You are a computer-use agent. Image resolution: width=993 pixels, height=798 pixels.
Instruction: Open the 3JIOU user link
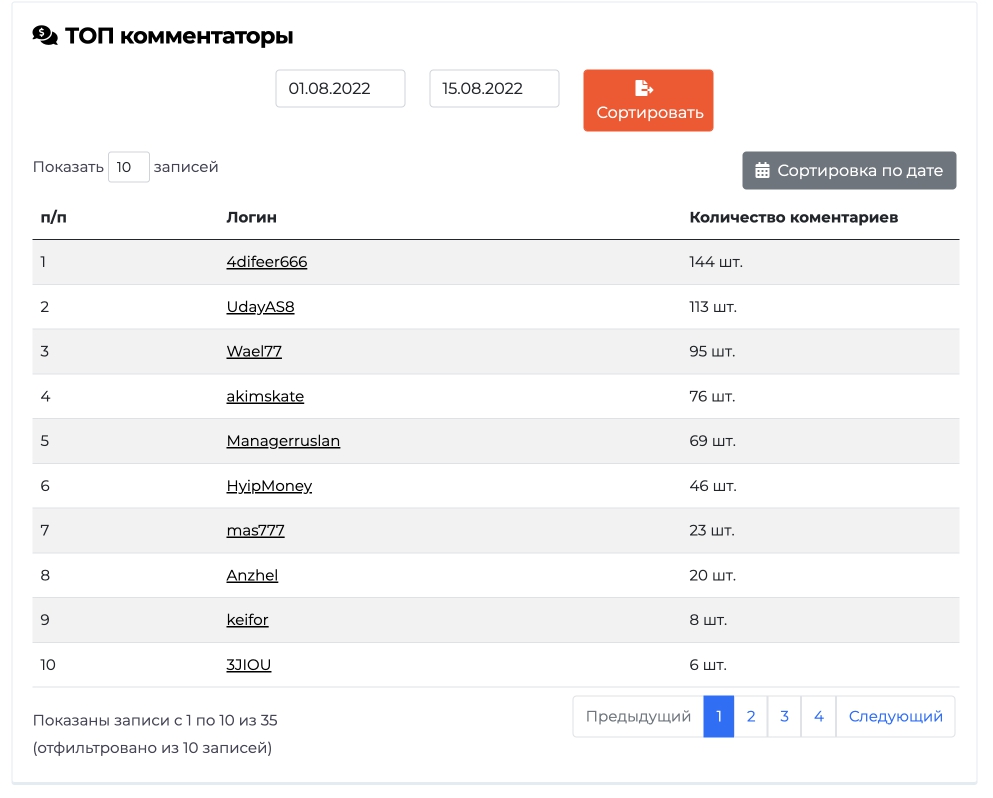(248, 665)
